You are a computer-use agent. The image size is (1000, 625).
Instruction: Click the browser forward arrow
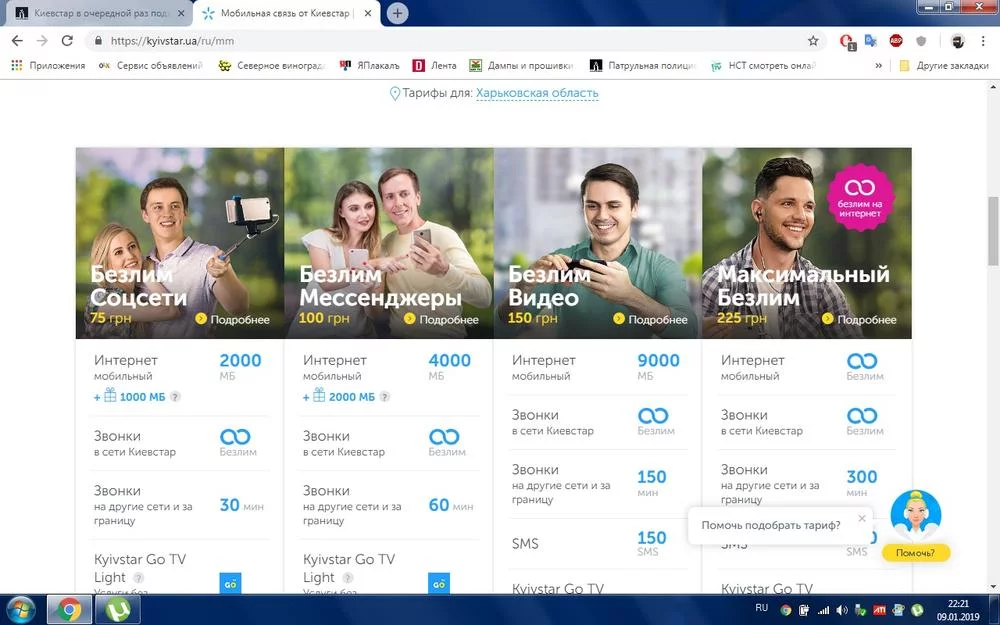42,41
